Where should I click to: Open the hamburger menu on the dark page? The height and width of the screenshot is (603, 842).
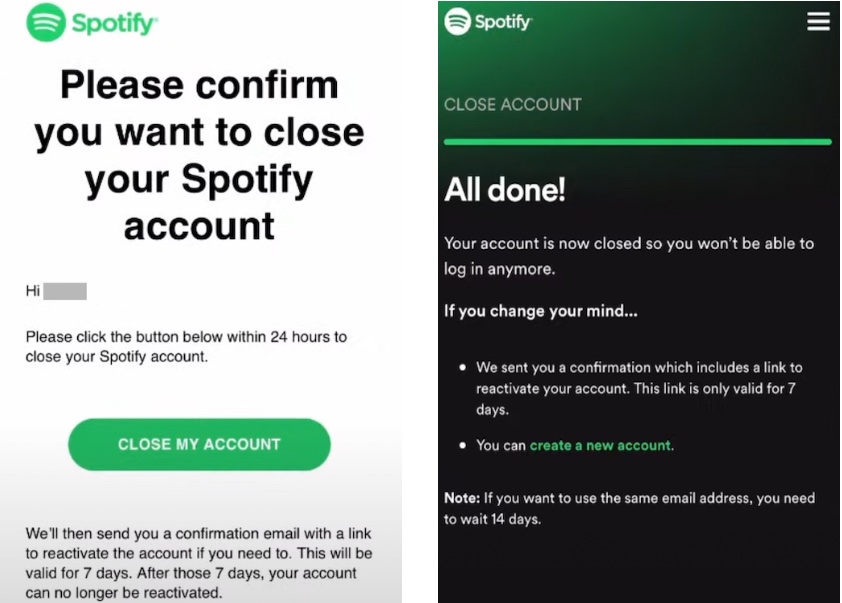point(818,21)
